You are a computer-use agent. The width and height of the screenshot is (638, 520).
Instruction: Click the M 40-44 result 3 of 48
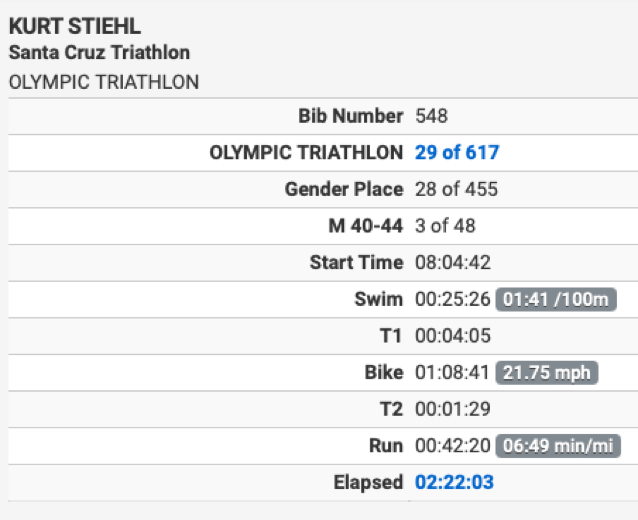pos(445,226)
